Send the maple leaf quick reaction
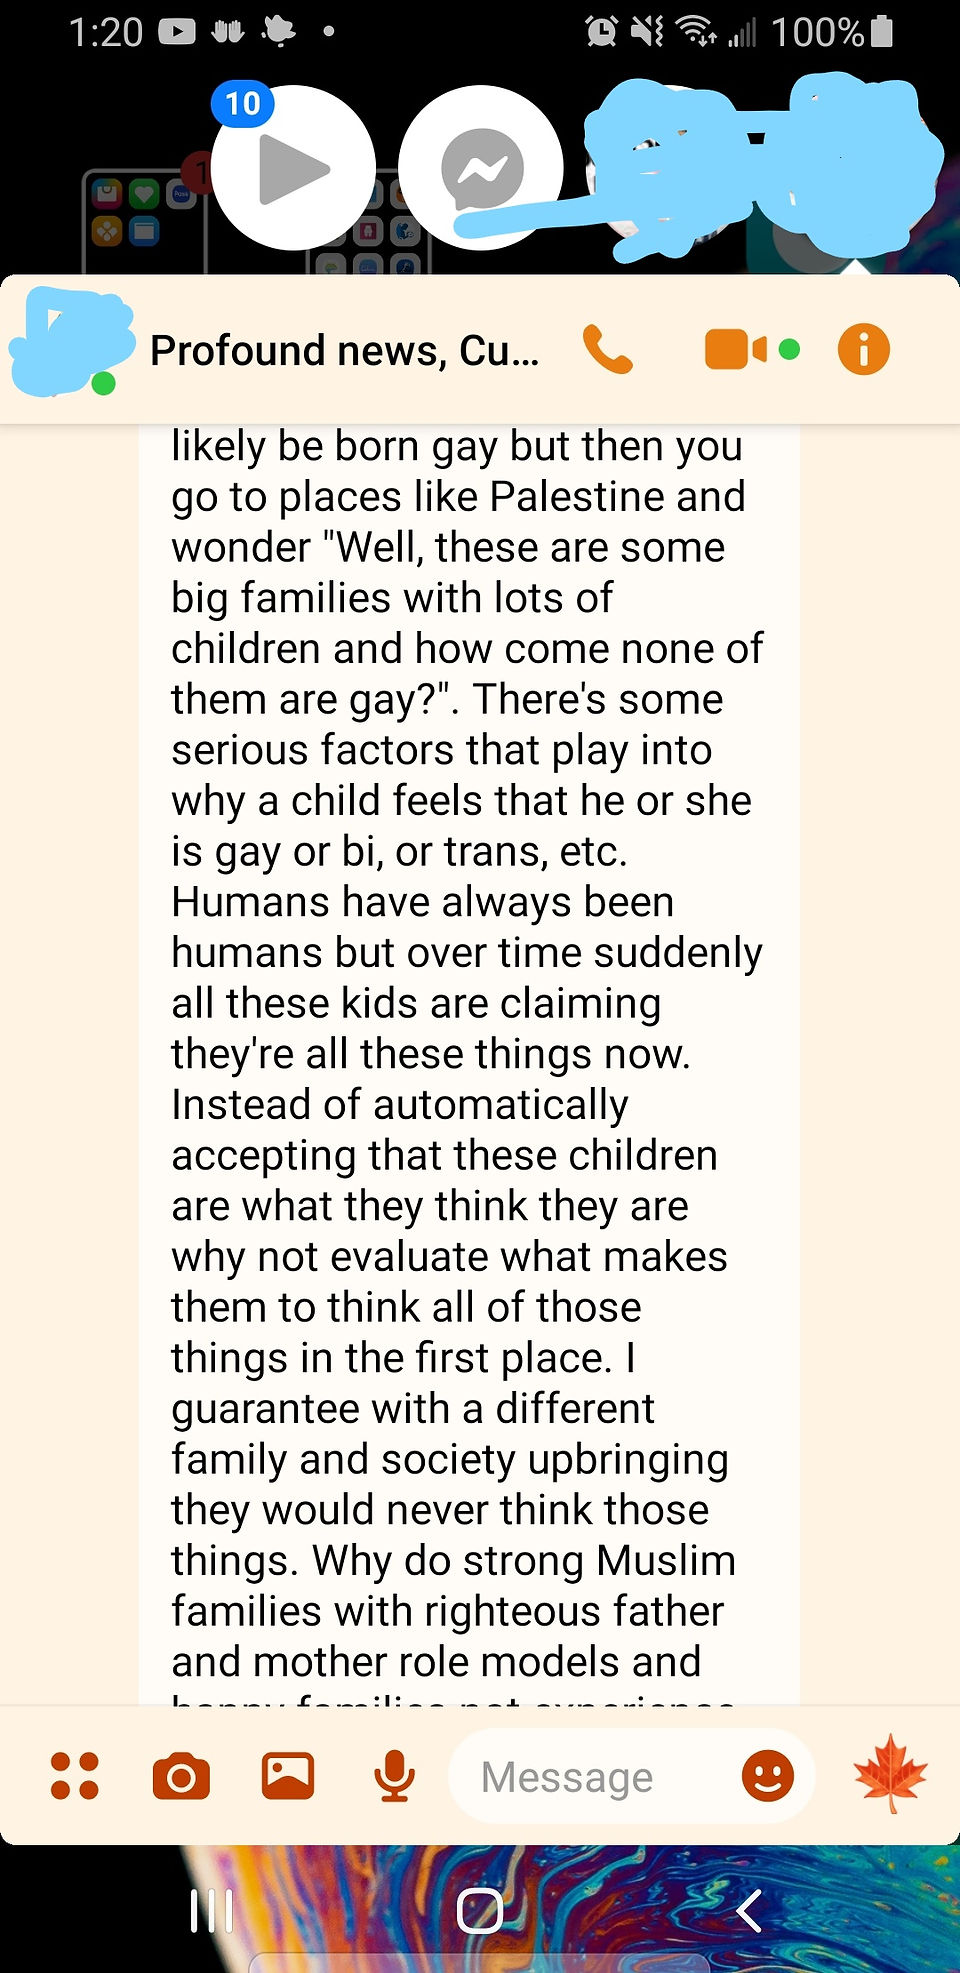960x1973 pixels. [890, 1774]
